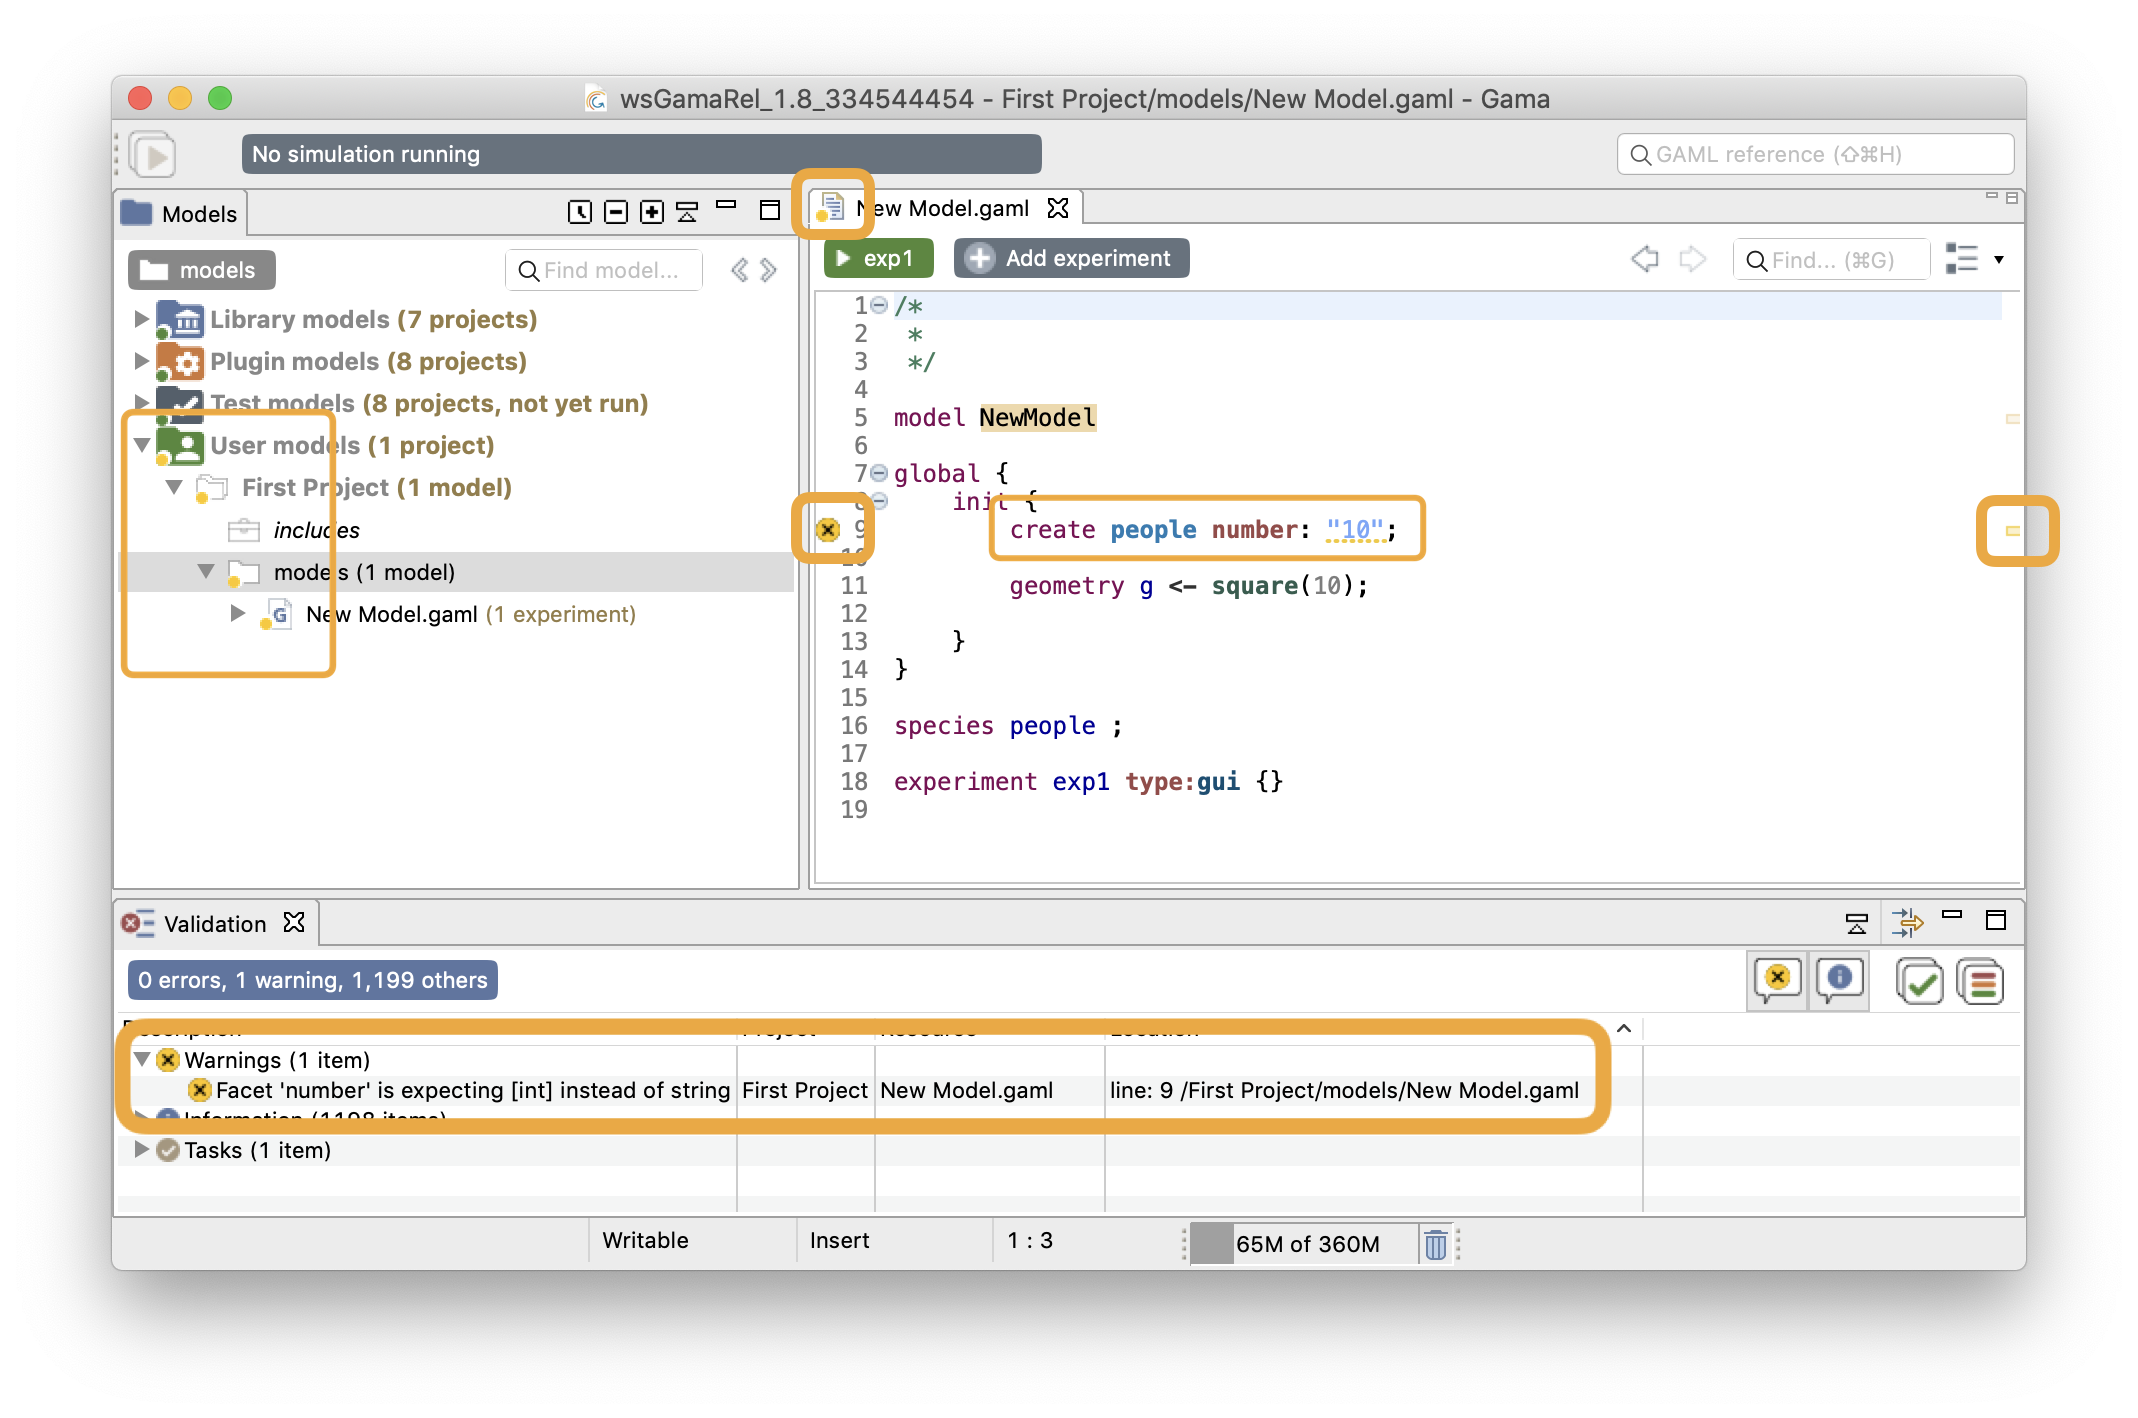Viewport: 2138px width, 1418px height.
Task: Expand Library models tree node
Action: 141,319
